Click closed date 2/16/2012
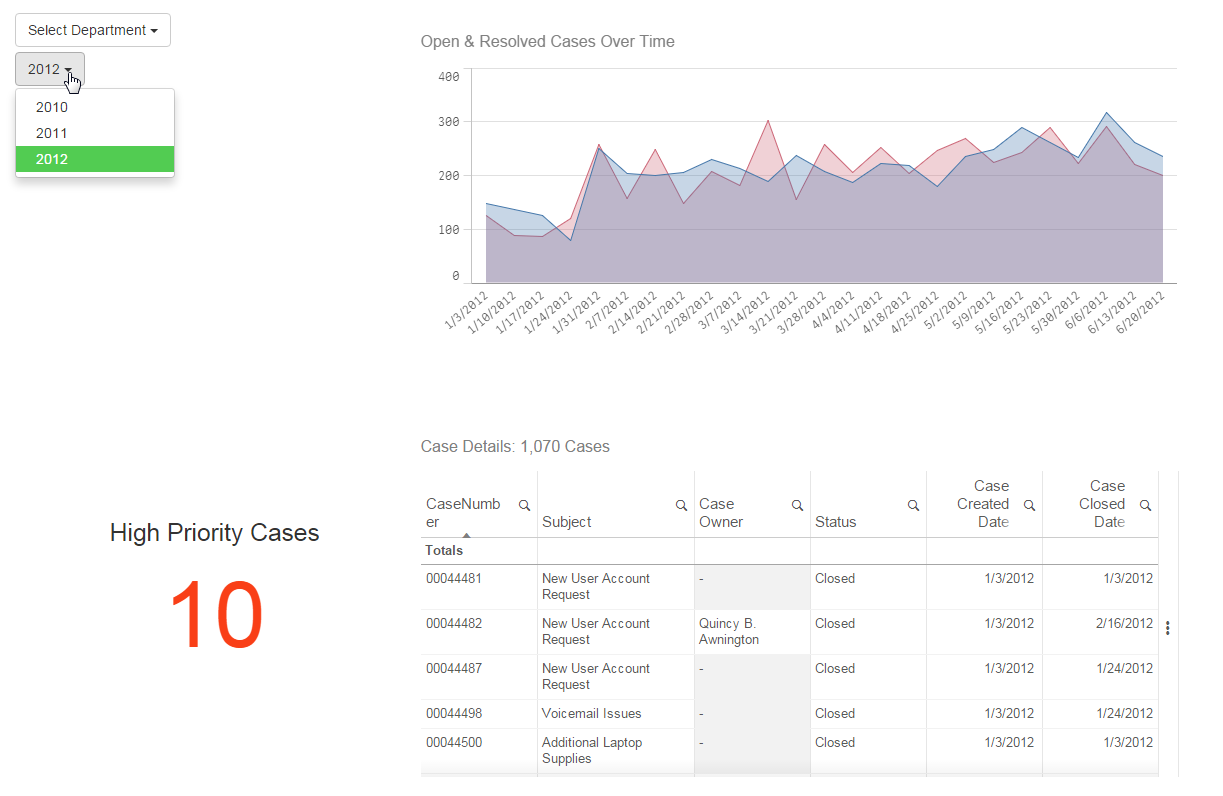 click(1124, 623)
